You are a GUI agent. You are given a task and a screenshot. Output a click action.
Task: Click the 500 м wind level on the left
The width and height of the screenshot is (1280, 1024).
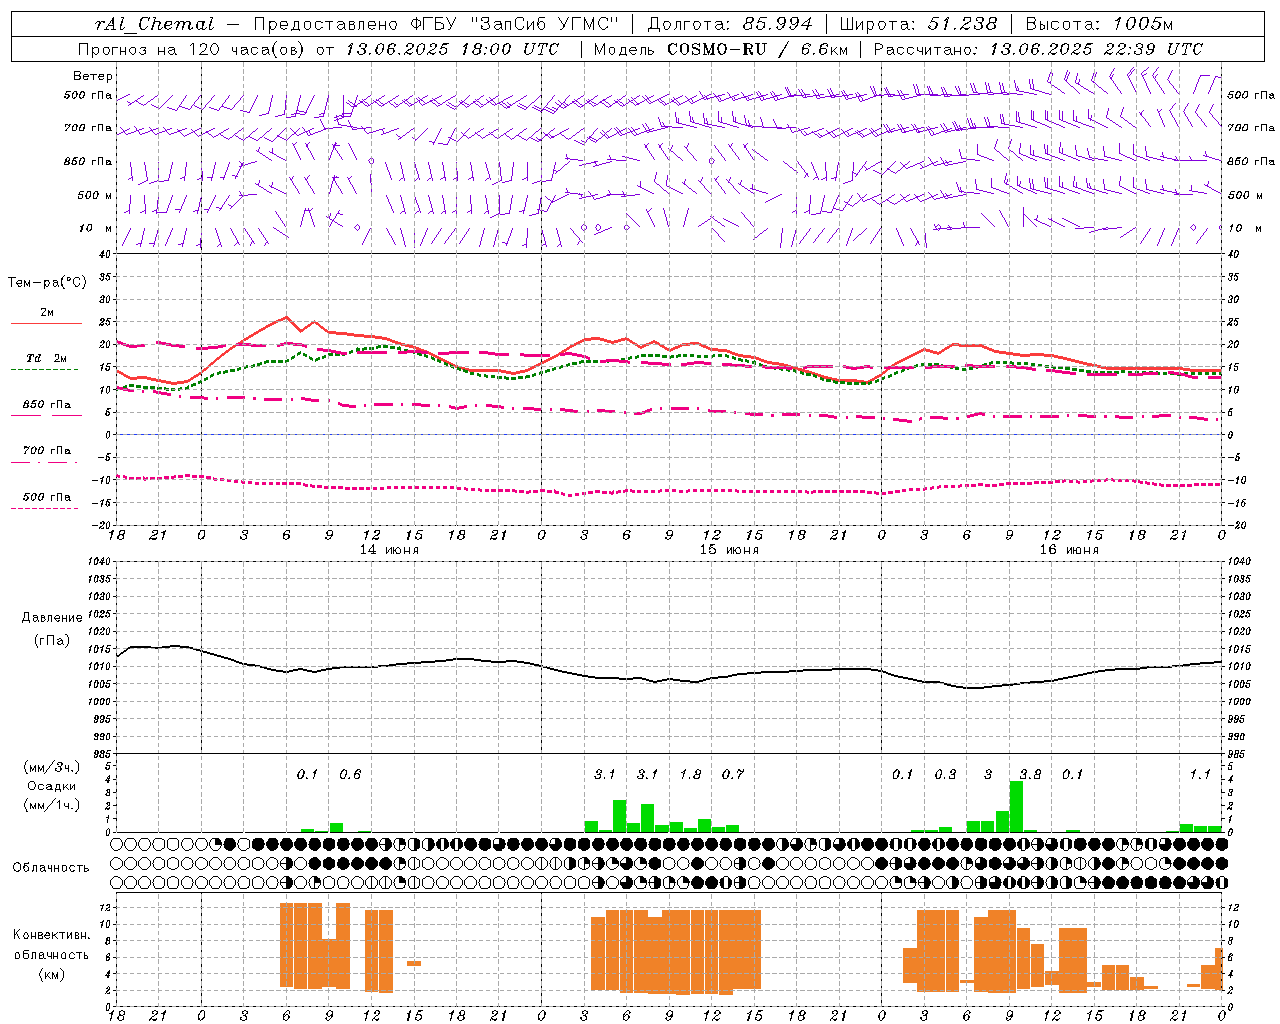[95, 195]
